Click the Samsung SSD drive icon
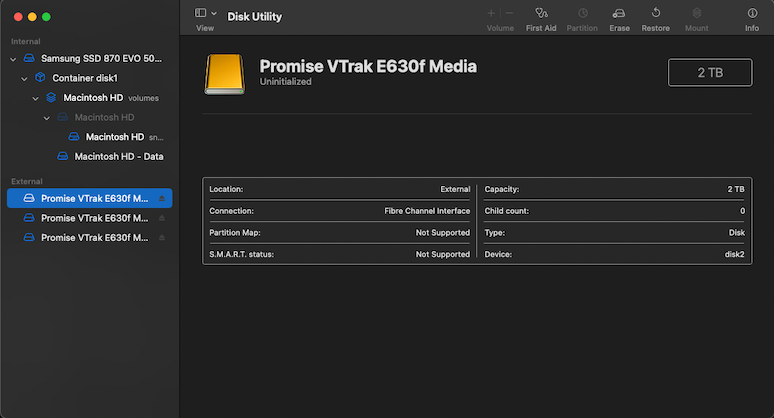 point(29,58)
